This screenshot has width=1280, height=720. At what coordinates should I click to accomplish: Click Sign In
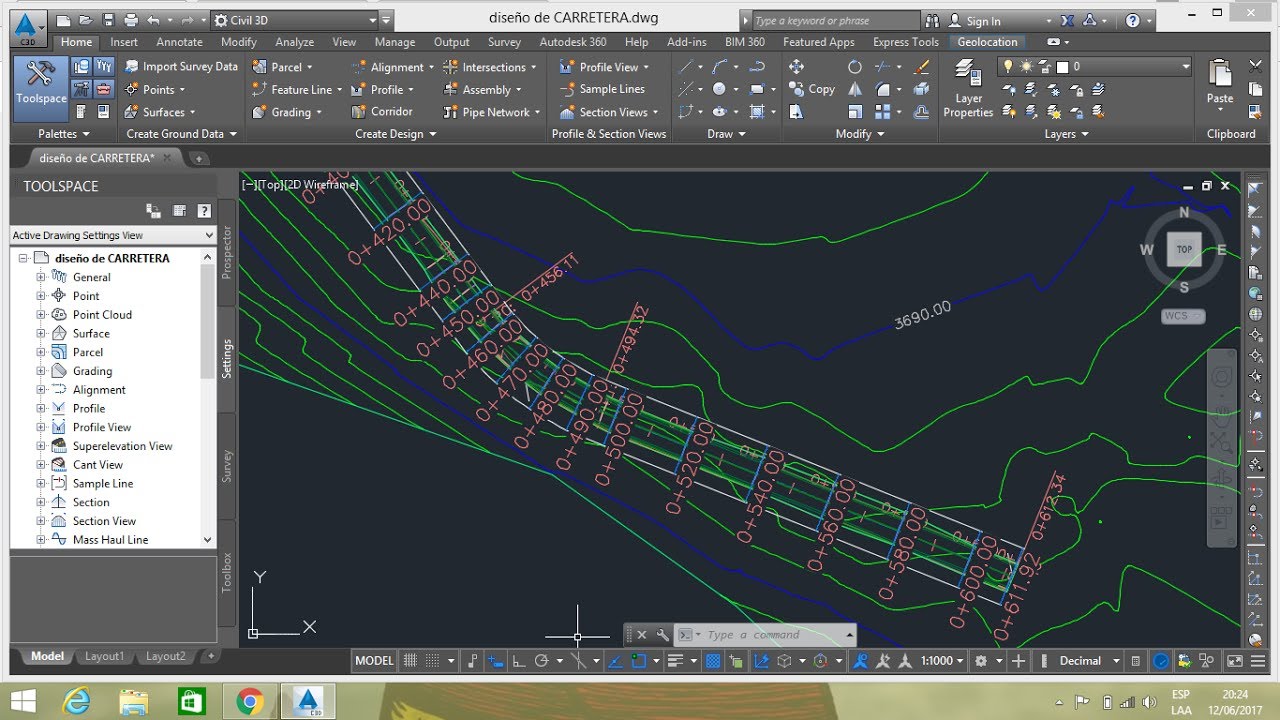pyautogui.click(x=983, y=21)
